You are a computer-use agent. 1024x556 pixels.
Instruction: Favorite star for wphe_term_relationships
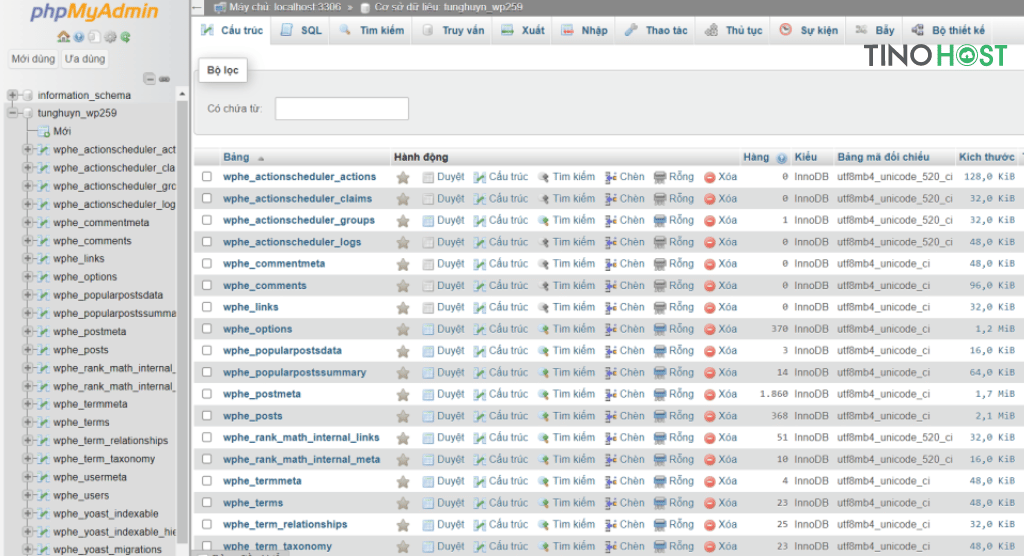(403, 525)
